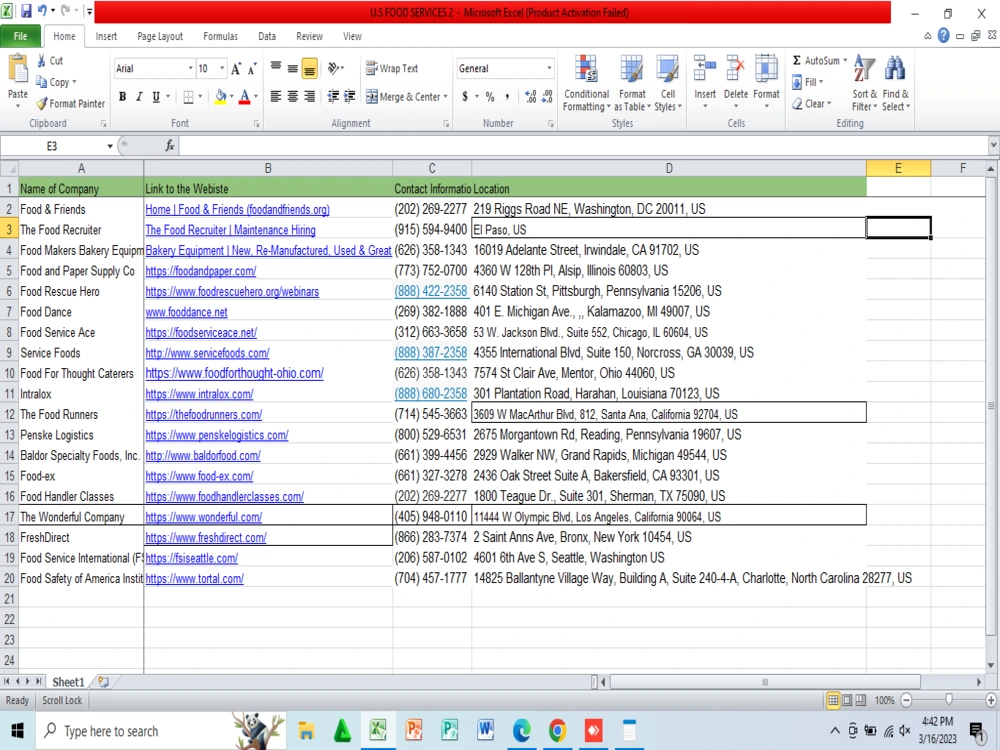Open www.fooddance.net link
1000x750 pixels.
click(x=186, y=312)
